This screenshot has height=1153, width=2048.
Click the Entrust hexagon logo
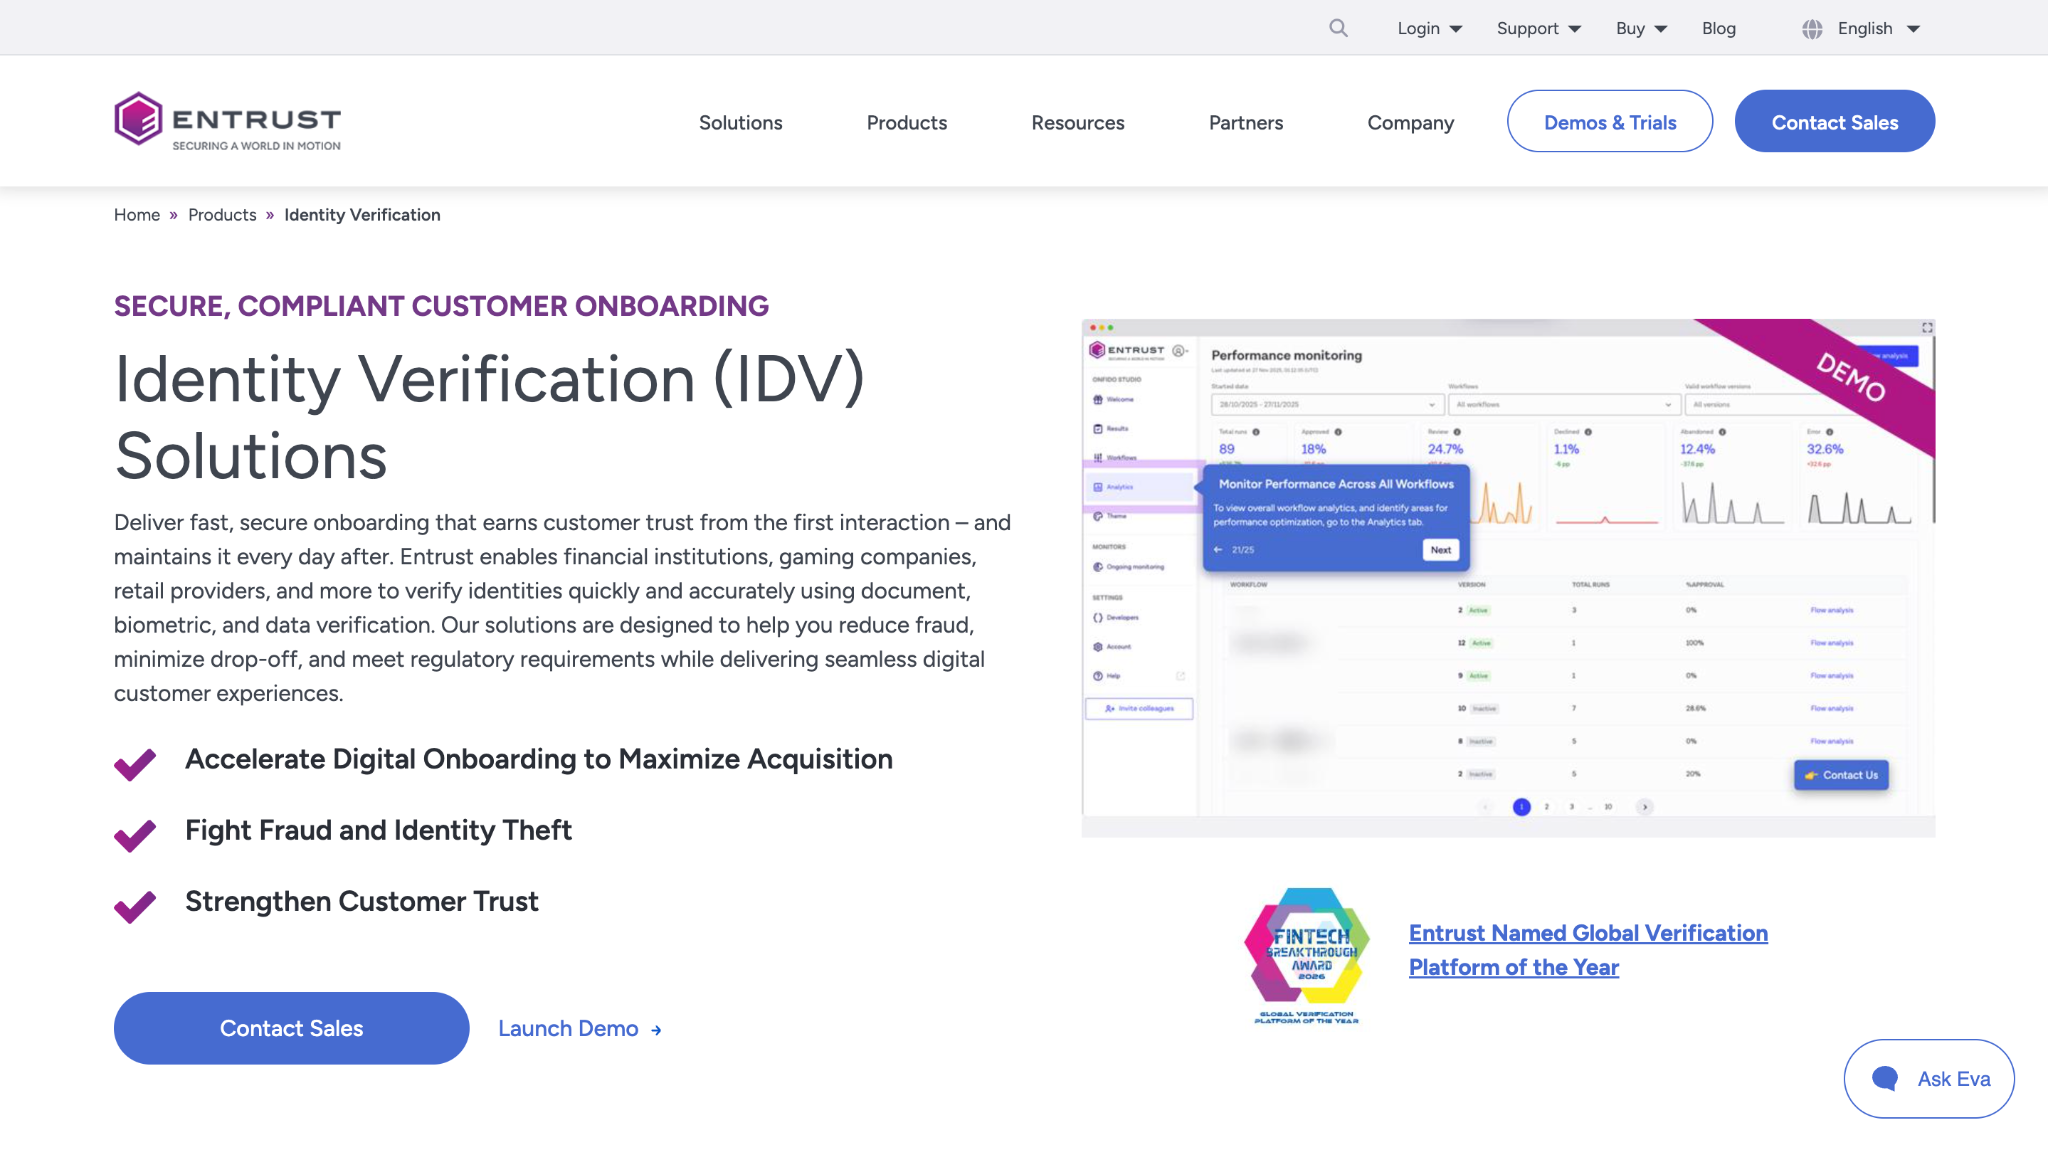pos(138,119)
